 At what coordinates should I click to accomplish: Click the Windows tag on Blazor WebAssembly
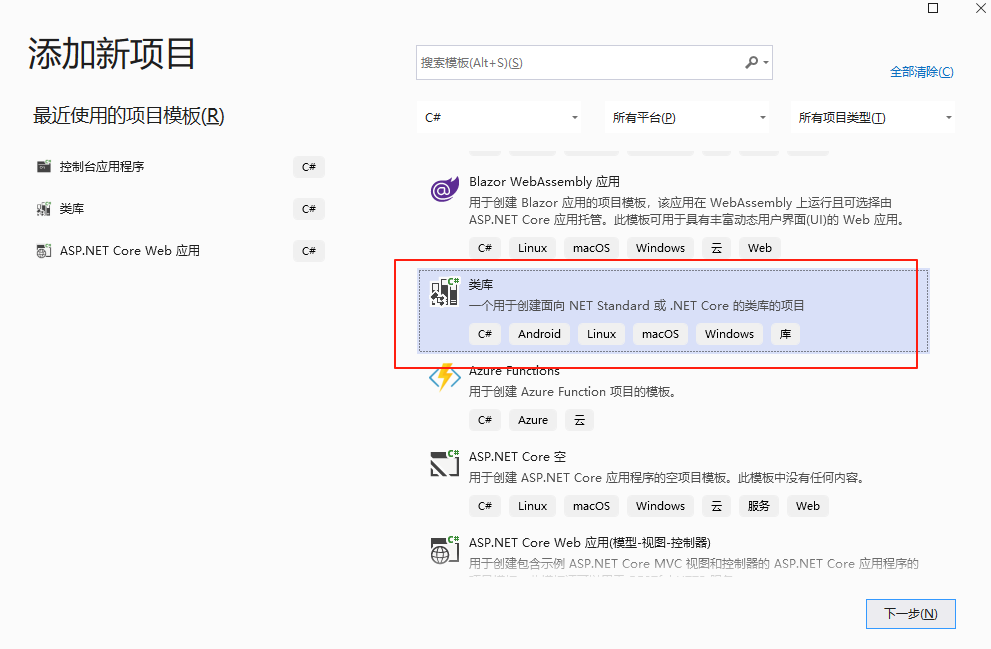[660, 248]
